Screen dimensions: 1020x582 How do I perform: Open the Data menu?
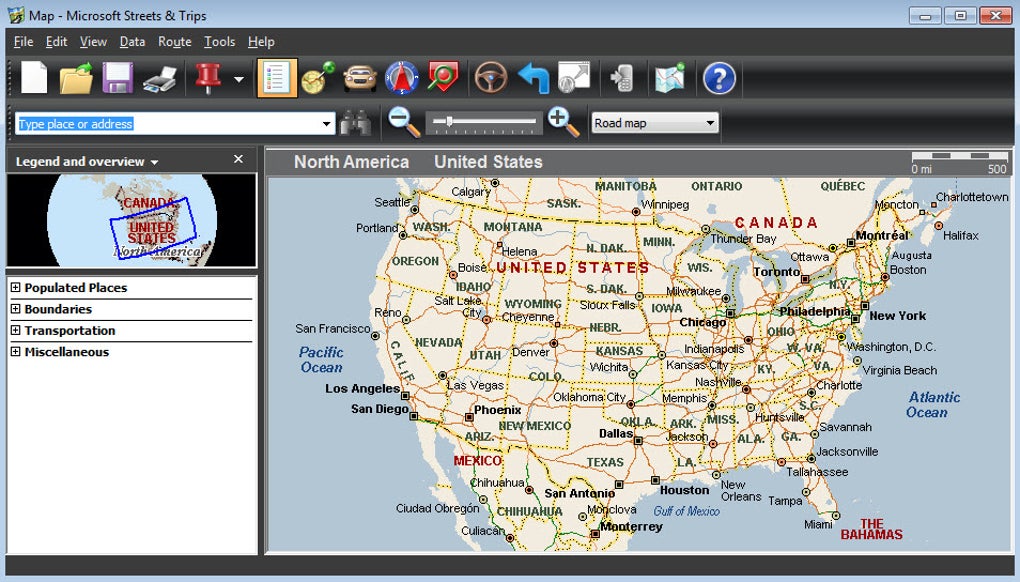[132, 42]
